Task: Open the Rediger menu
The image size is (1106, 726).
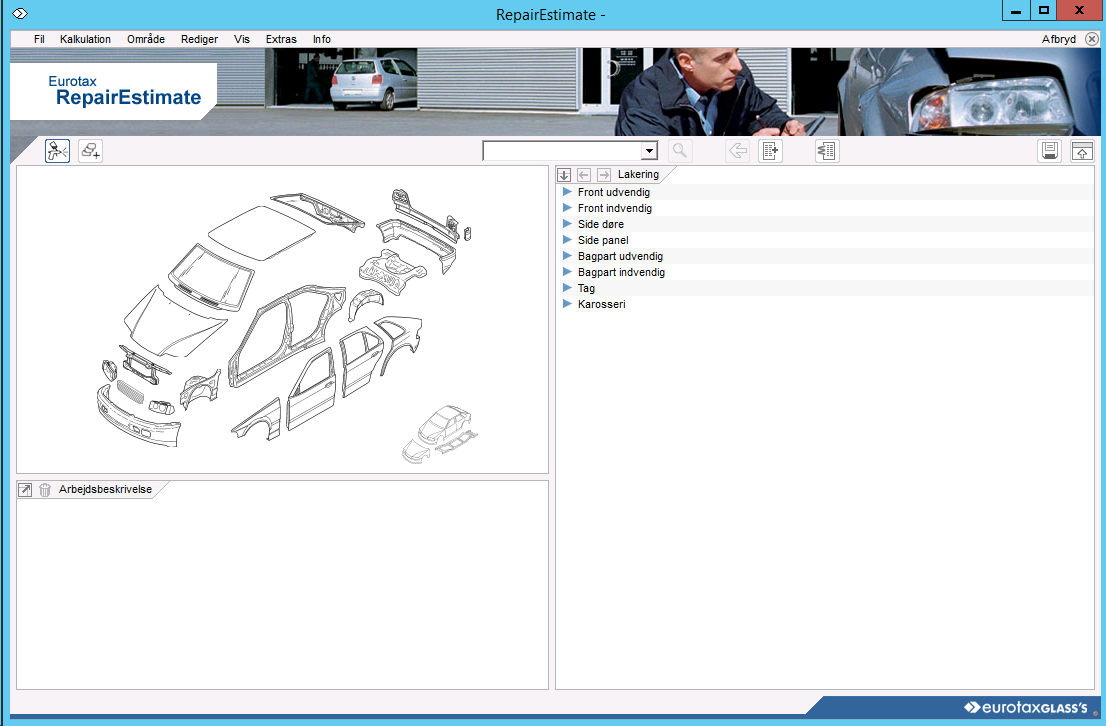Action: point(200,40)
